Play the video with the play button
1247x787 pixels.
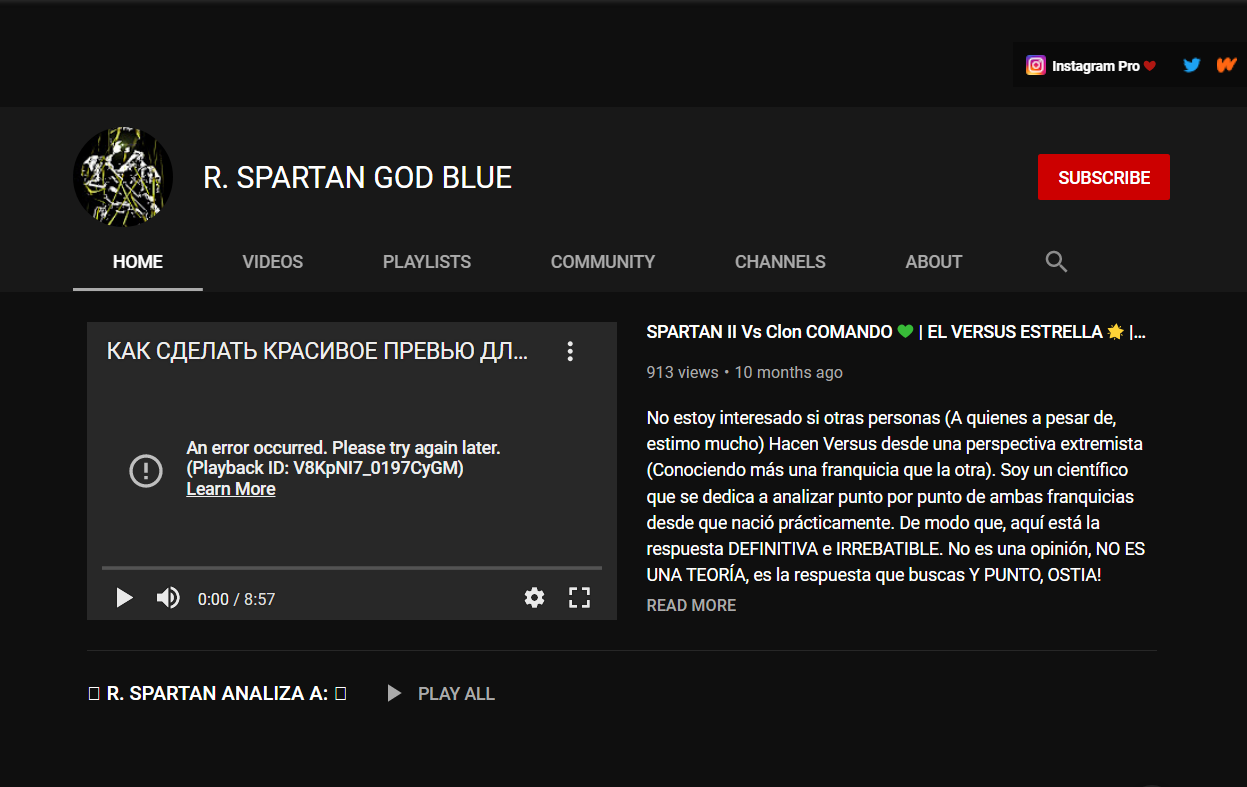[124, 598]
